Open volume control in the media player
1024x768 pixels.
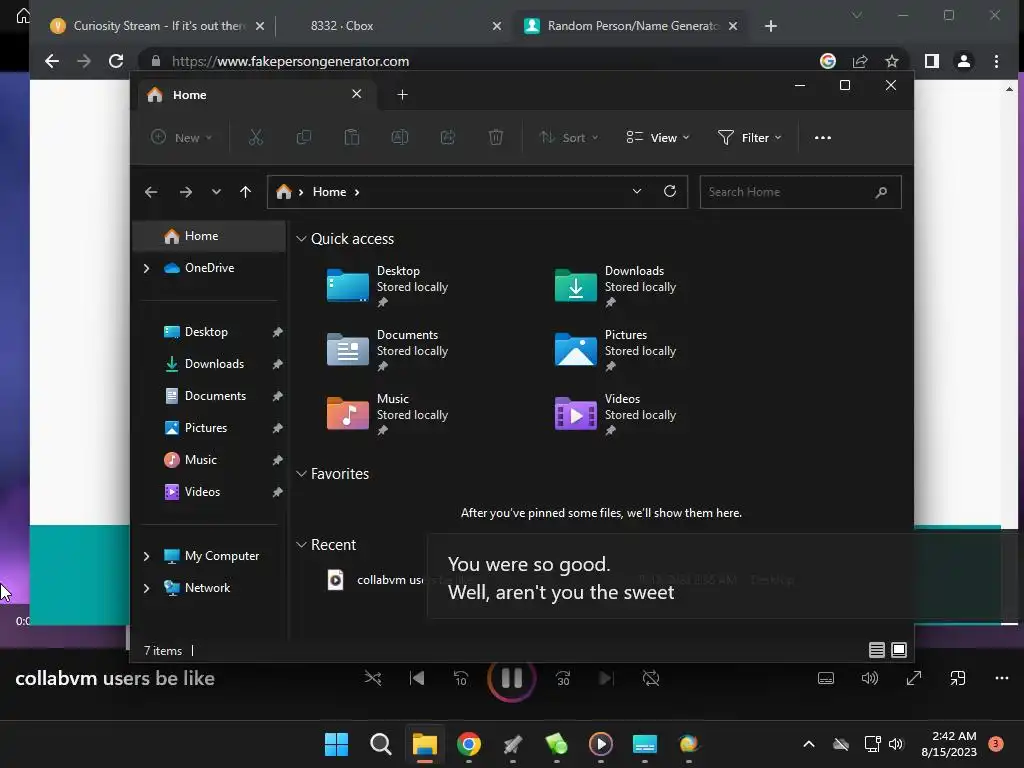click(869, 679)
